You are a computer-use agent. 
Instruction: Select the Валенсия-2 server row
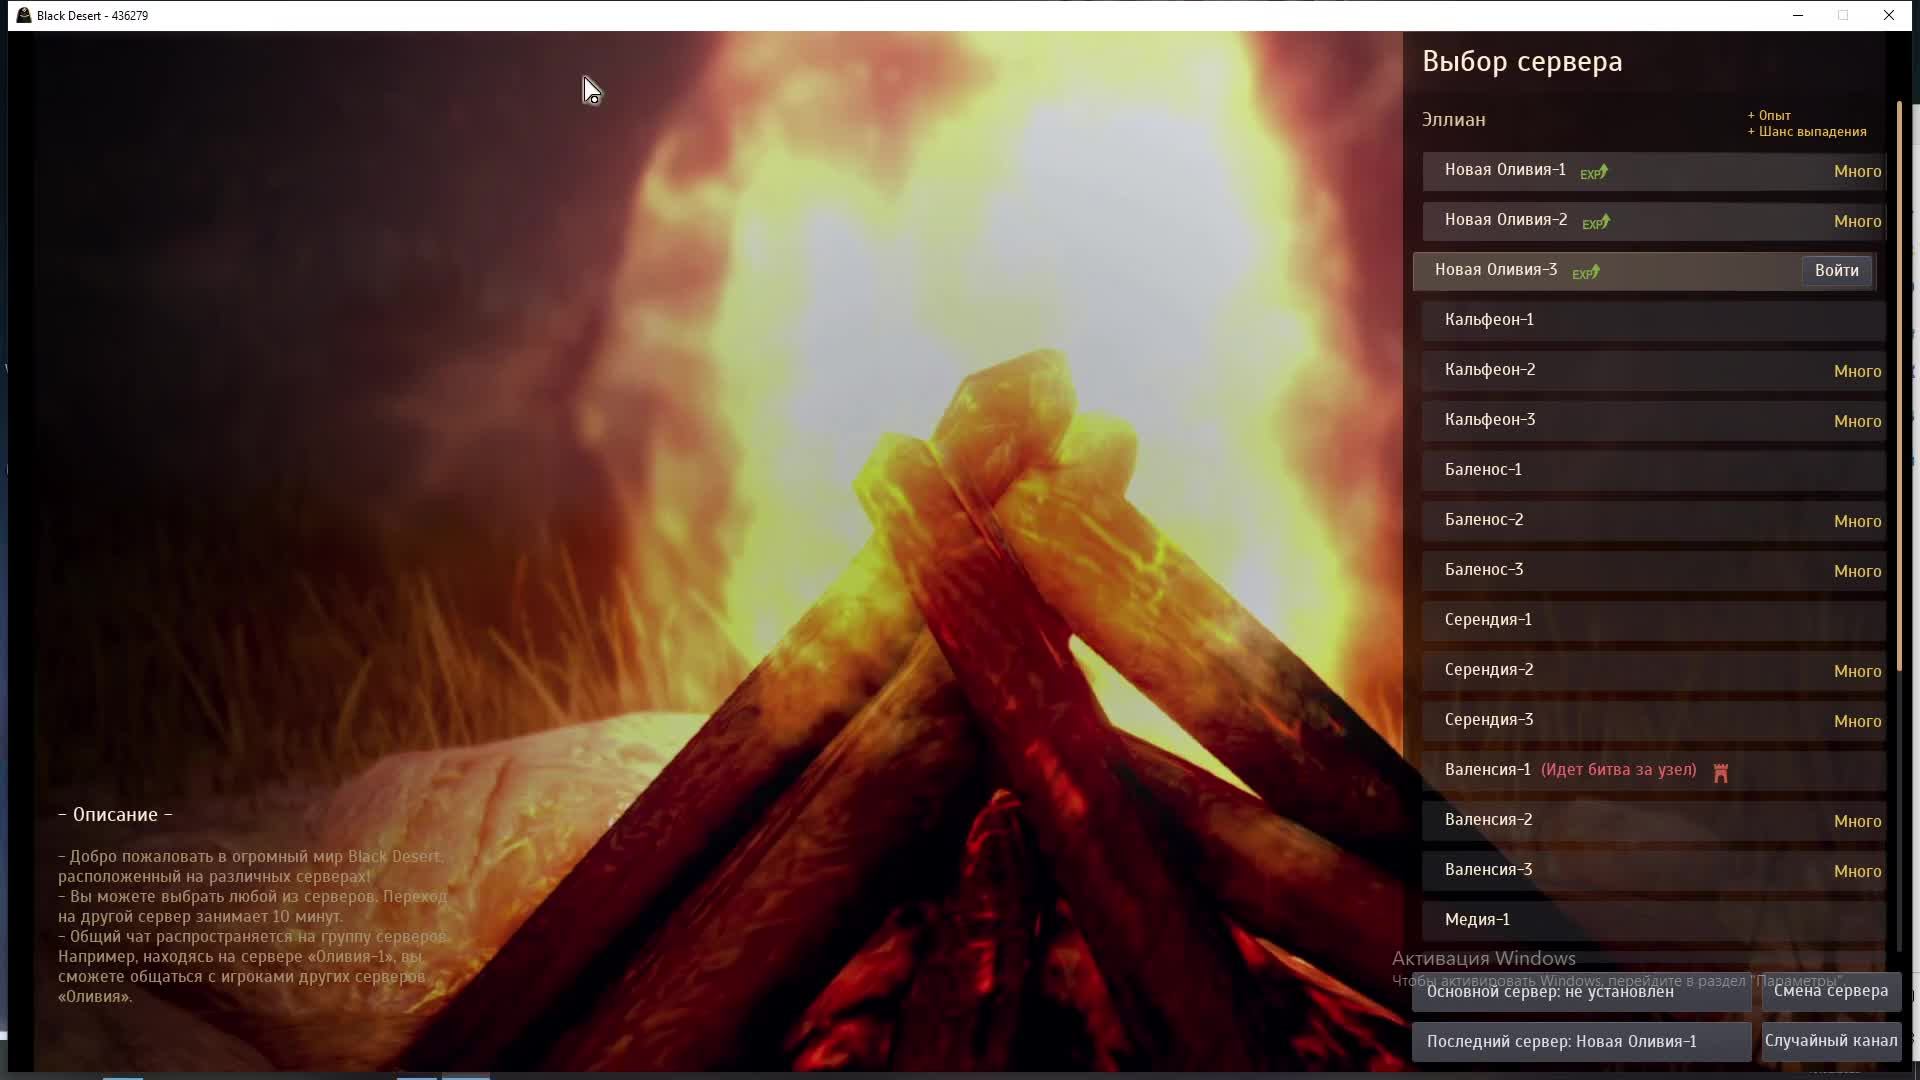click(x=1654, y=821)
